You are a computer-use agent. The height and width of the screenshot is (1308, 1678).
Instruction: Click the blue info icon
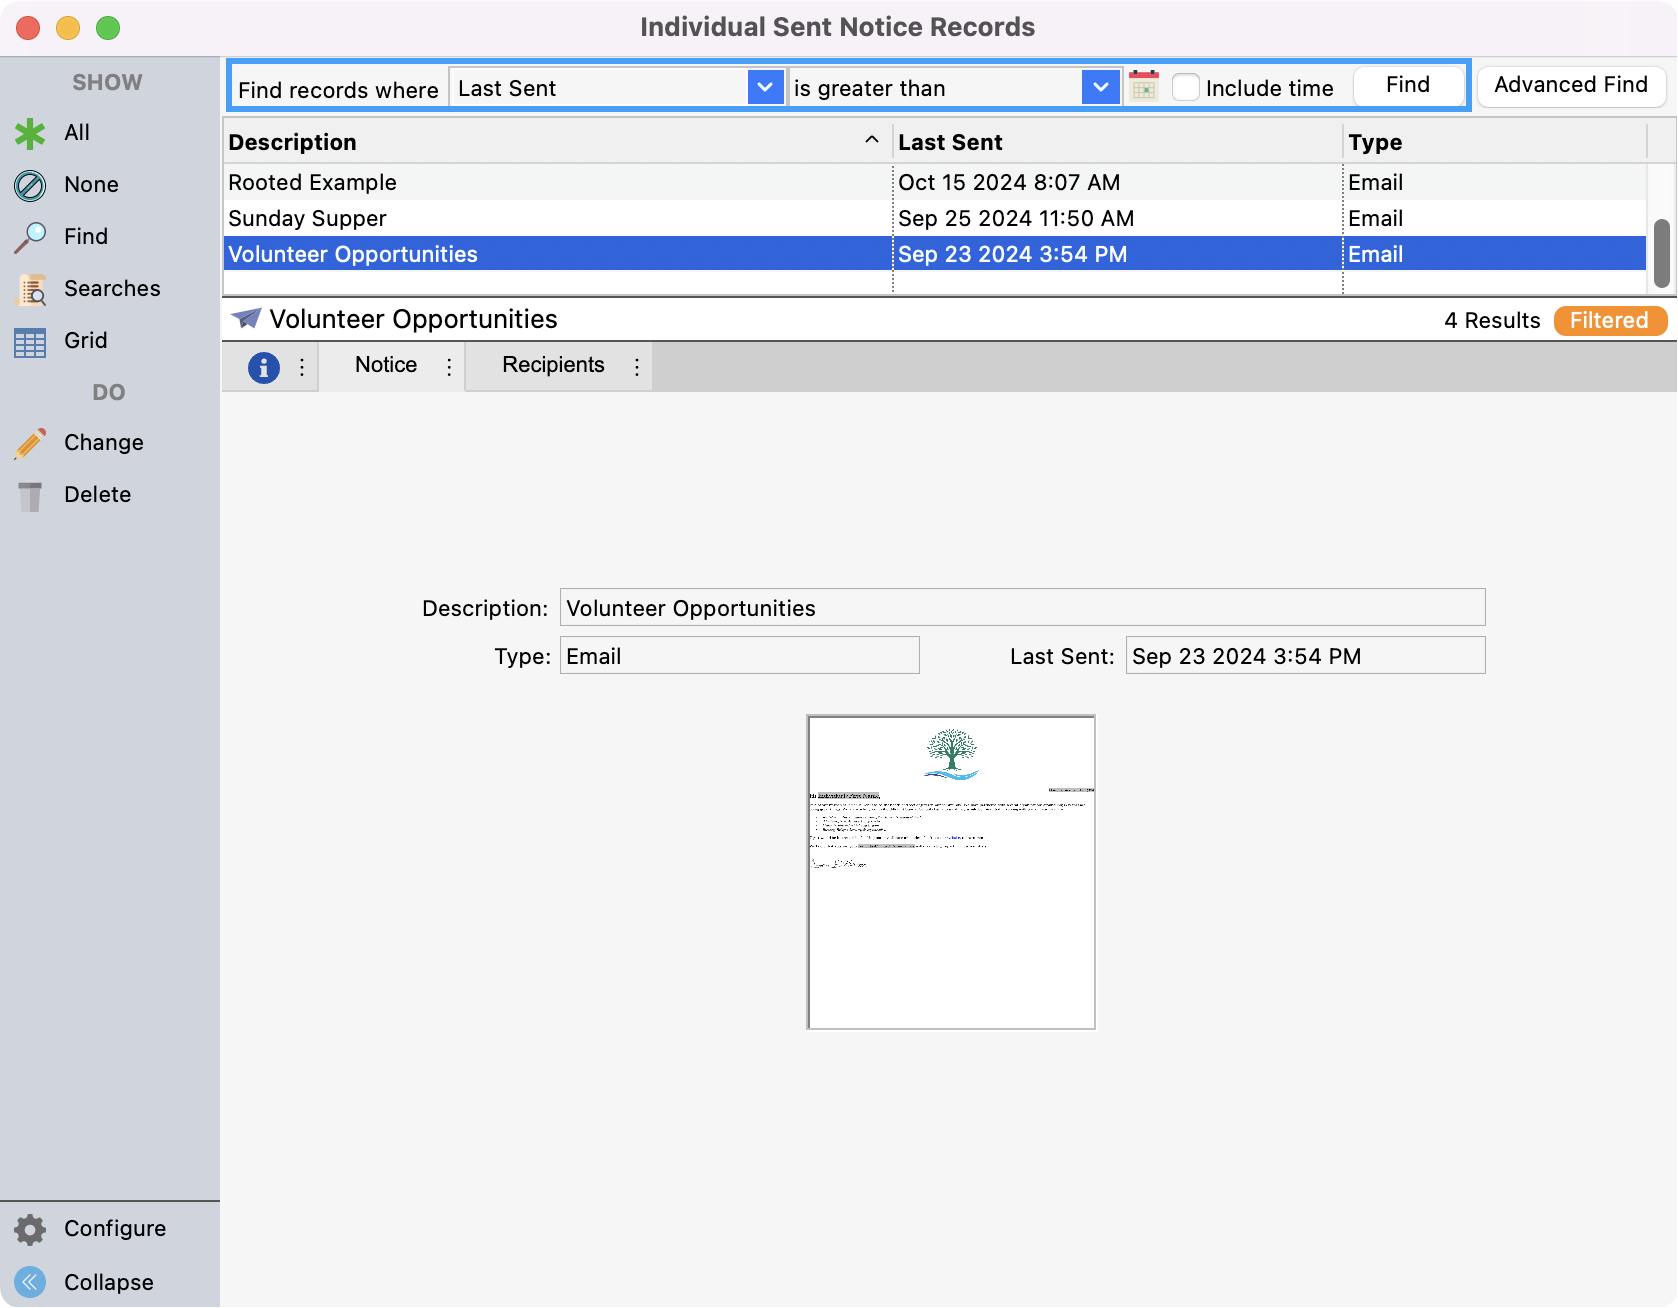(262, 367)
